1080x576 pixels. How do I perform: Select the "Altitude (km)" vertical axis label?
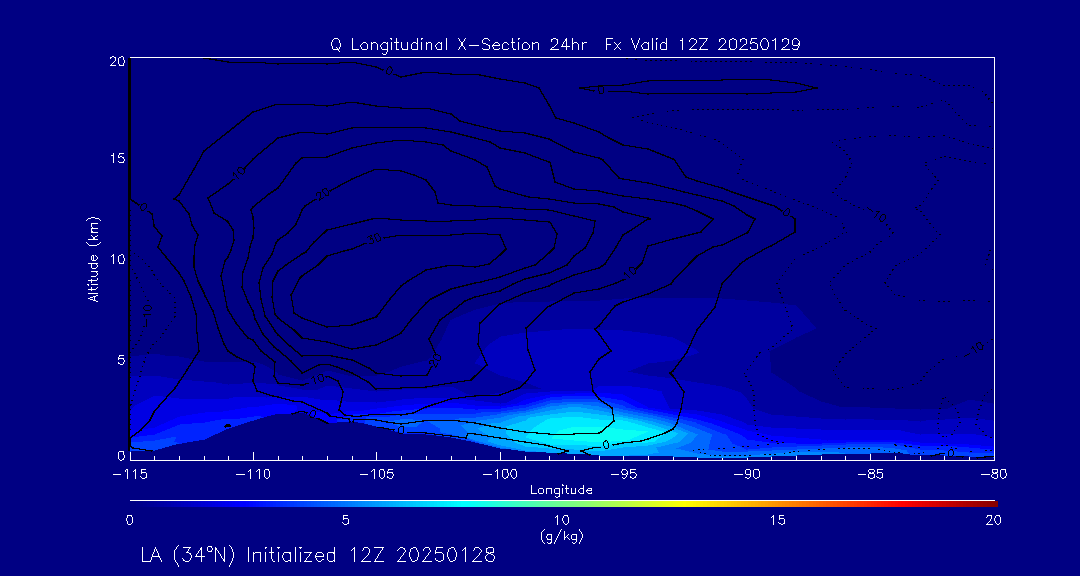(x=94, y=258)
